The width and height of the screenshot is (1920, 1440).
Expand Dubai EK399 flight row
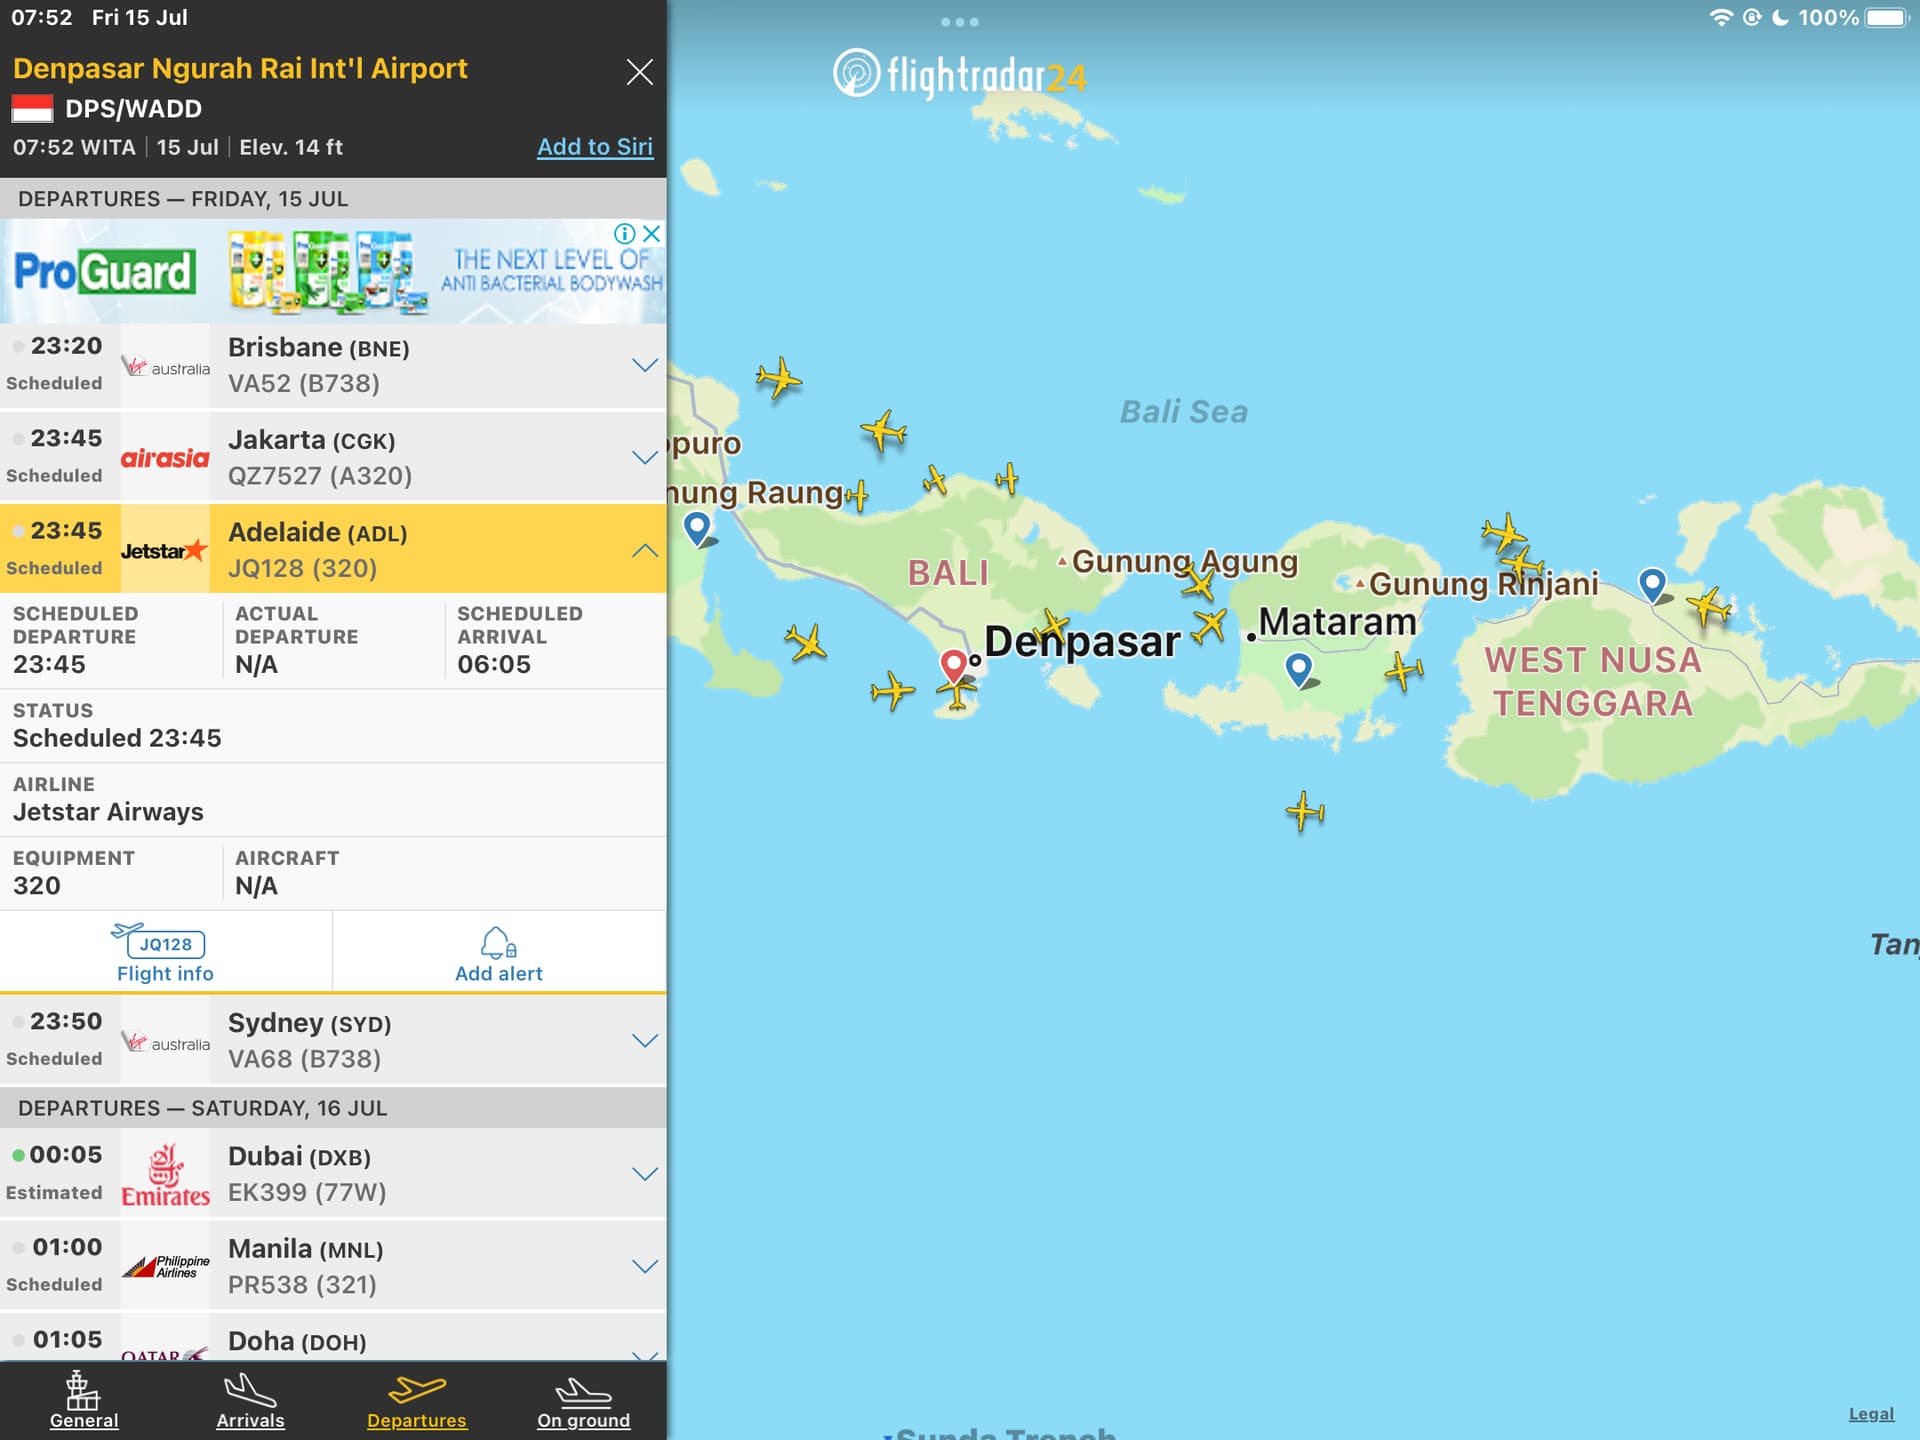[x=644, y=1174]
